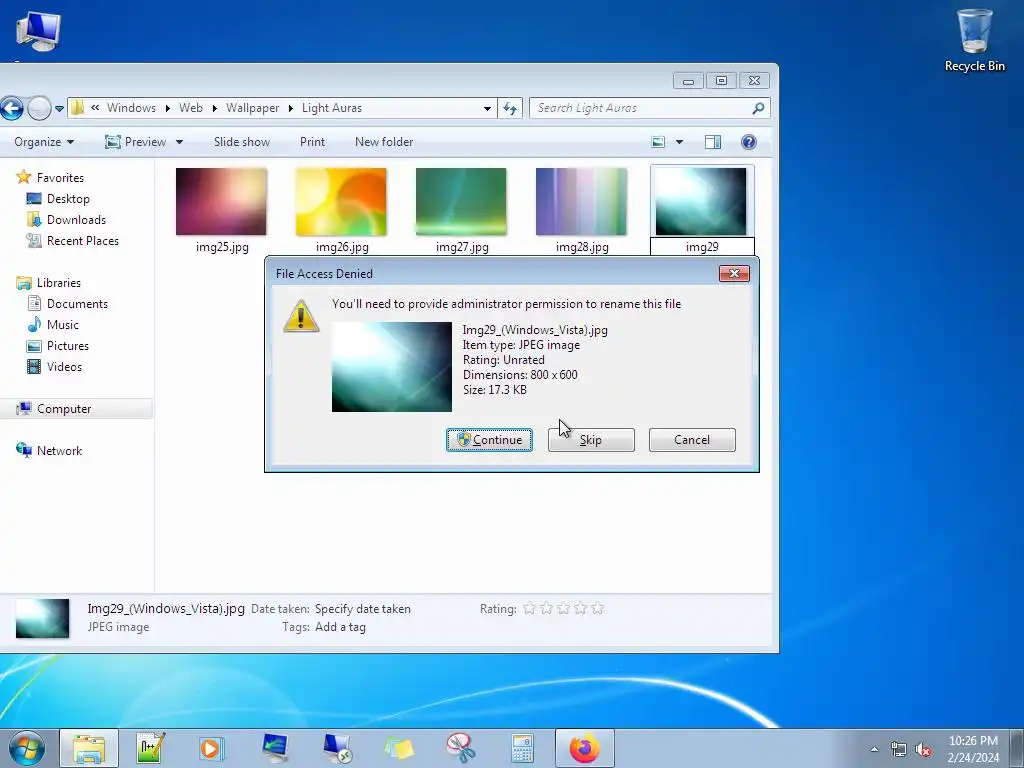Click the img29 rename text box
1024x768 pixels.
(702, 246)
